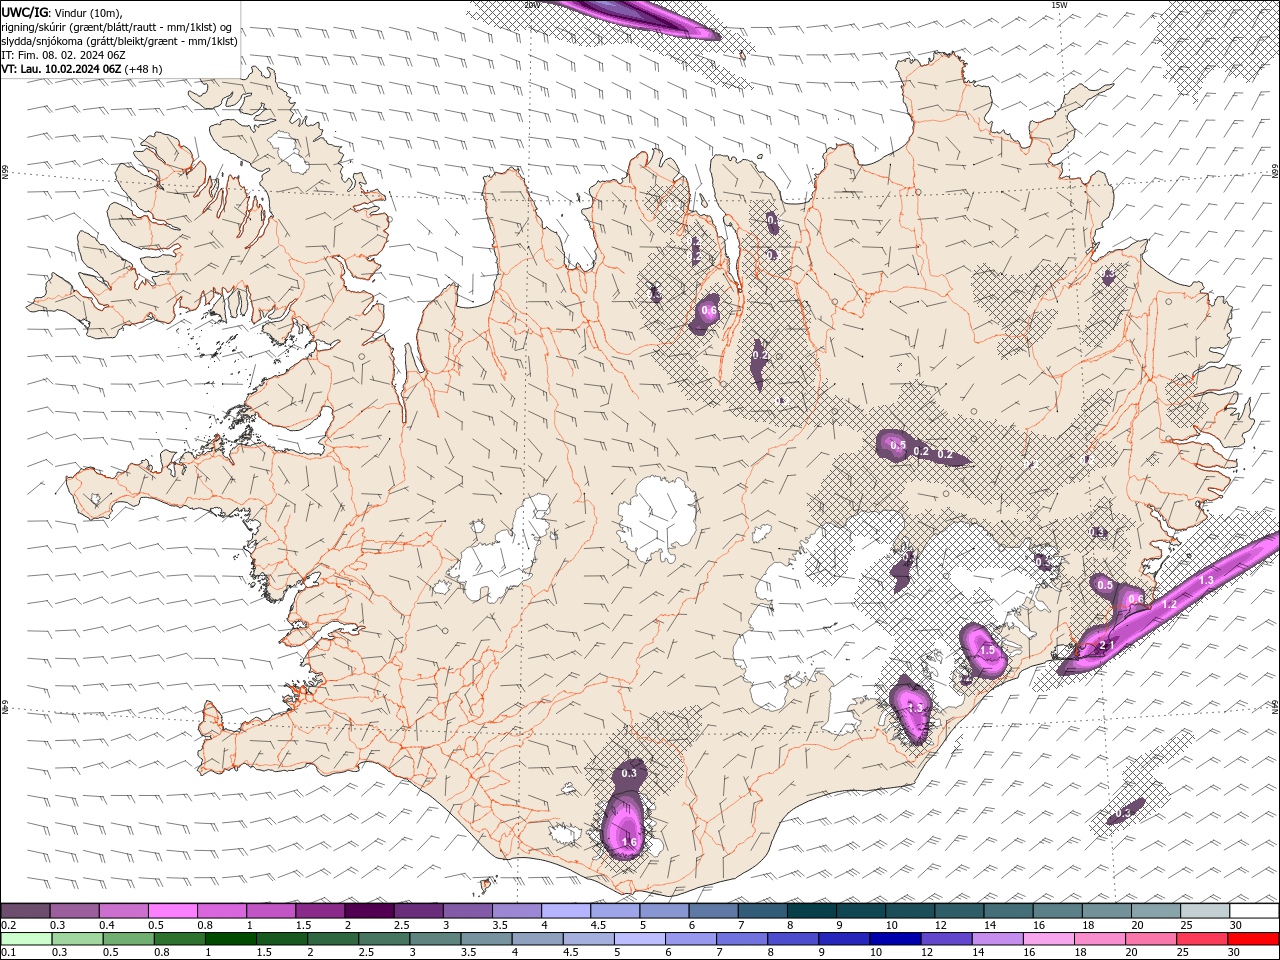Screen dimensions: 1280x960
Task: Pick the dark purple 2 swatch in upper scale
Action: click(370, 911)
